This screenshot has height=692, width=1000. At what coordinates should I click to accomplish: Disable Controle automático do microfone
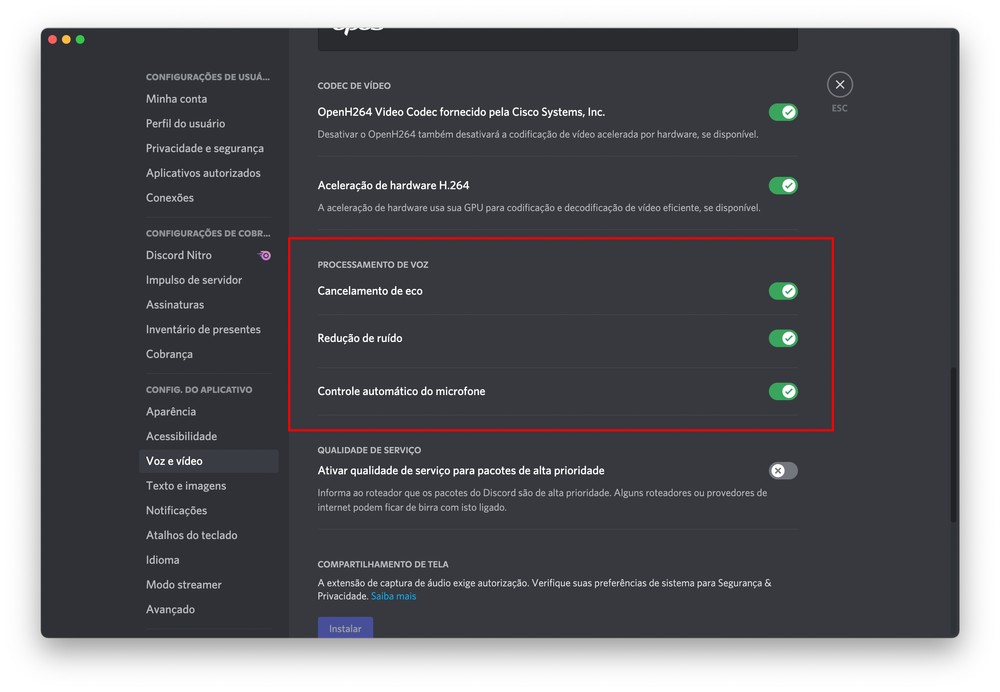pos(783,391)
